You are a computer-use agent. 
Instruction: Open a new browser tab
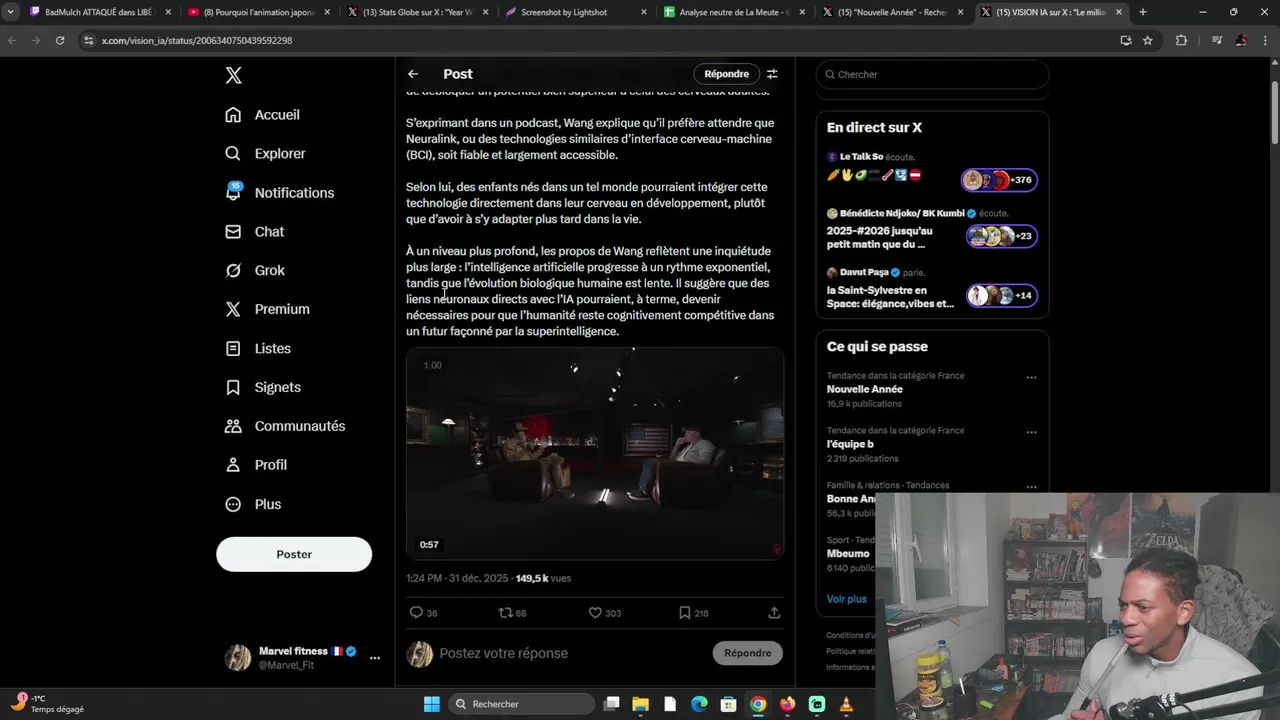pyautogui.click(x=1143, y=12)
